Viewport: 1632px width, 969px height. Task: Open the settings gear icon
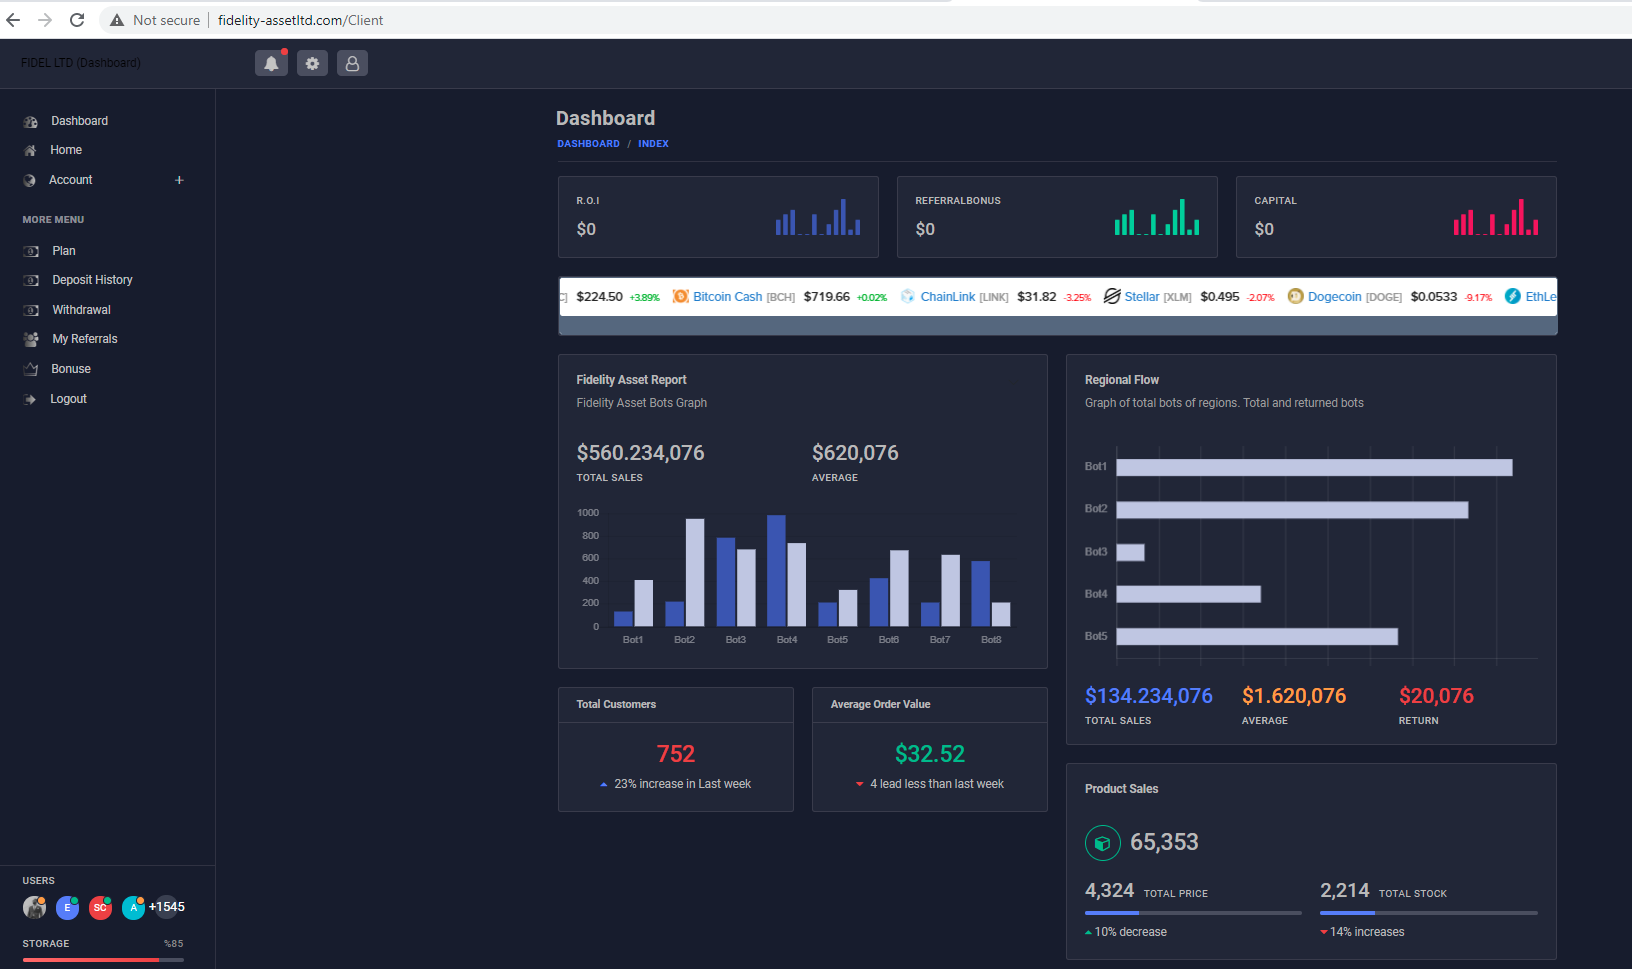point(312,63)
